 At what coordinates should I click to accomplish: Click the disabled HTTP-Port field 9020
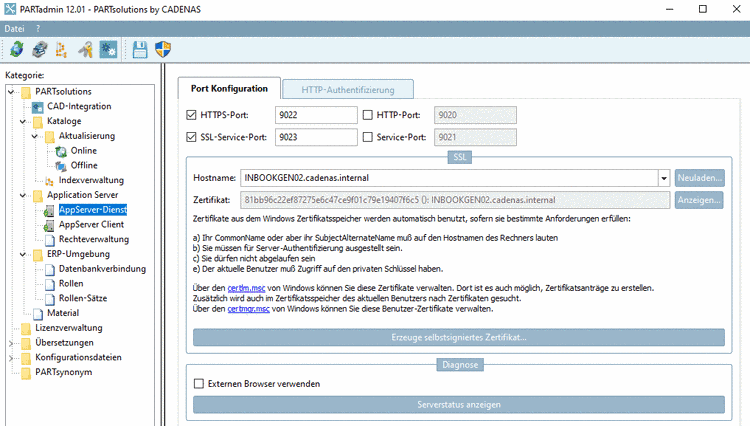click(x=475, y=115)
